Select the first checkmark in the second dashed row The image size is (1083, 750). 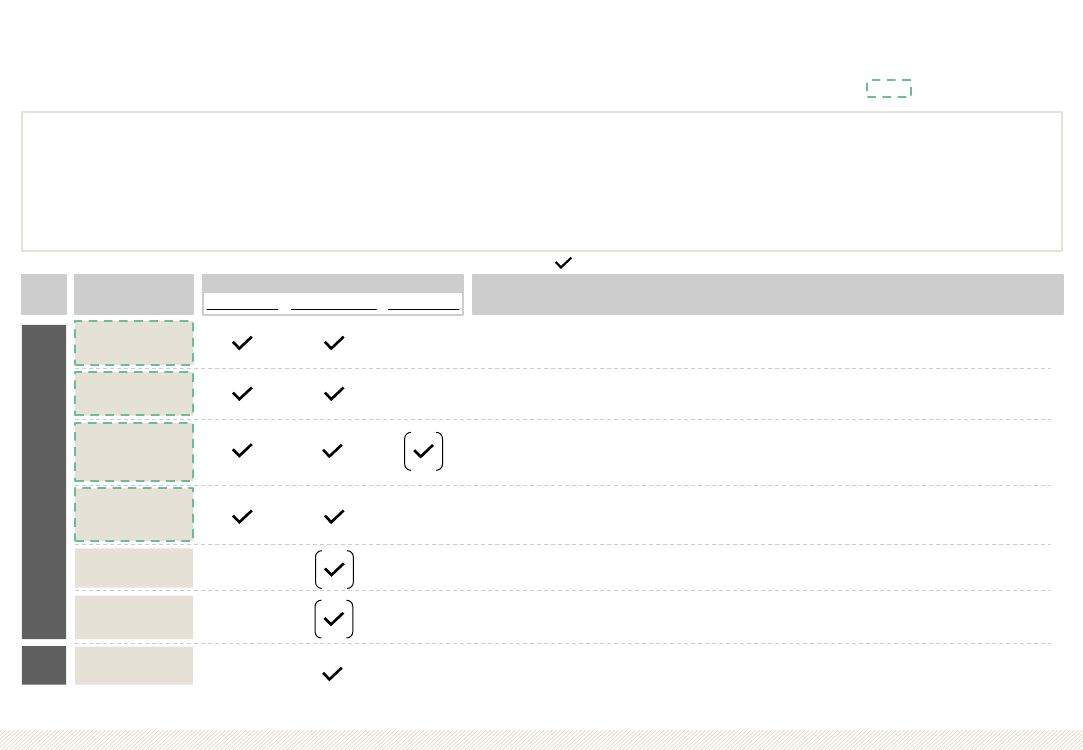point(242,394)
